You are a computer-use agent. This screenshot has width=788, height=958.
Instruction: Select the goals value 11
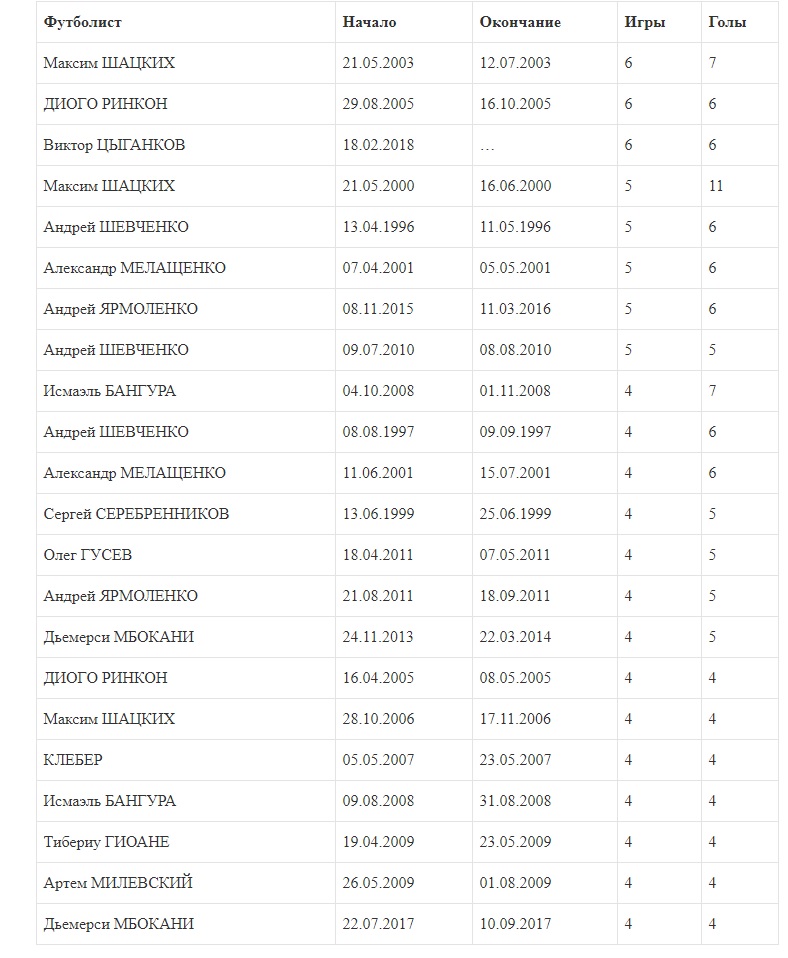pos(715,186)
